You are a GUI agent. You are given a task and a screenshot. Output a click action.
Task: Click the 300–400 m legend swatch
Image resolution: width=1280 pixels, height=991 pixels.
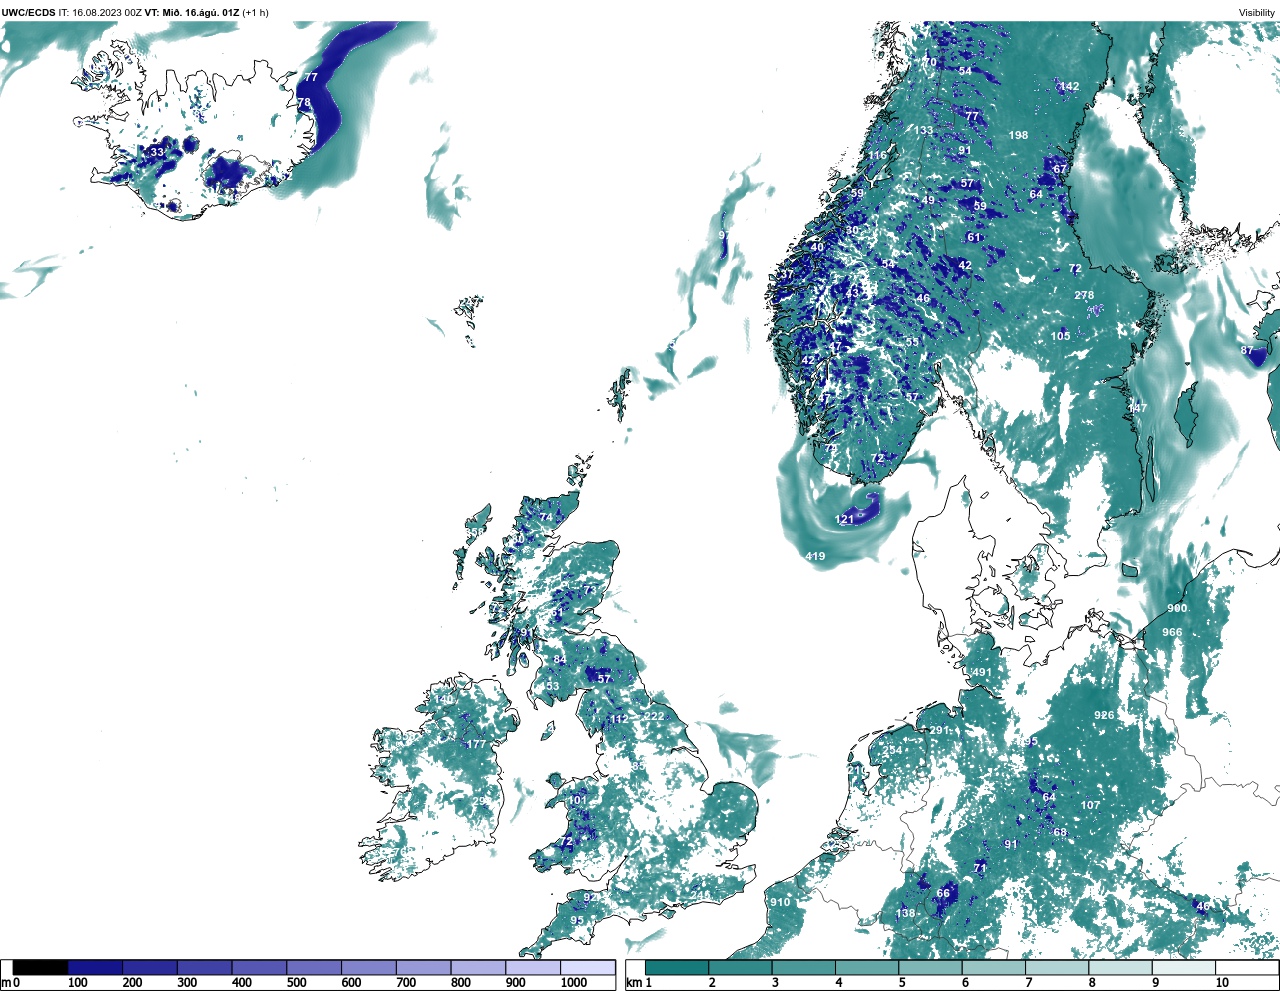tap(204, 967)
